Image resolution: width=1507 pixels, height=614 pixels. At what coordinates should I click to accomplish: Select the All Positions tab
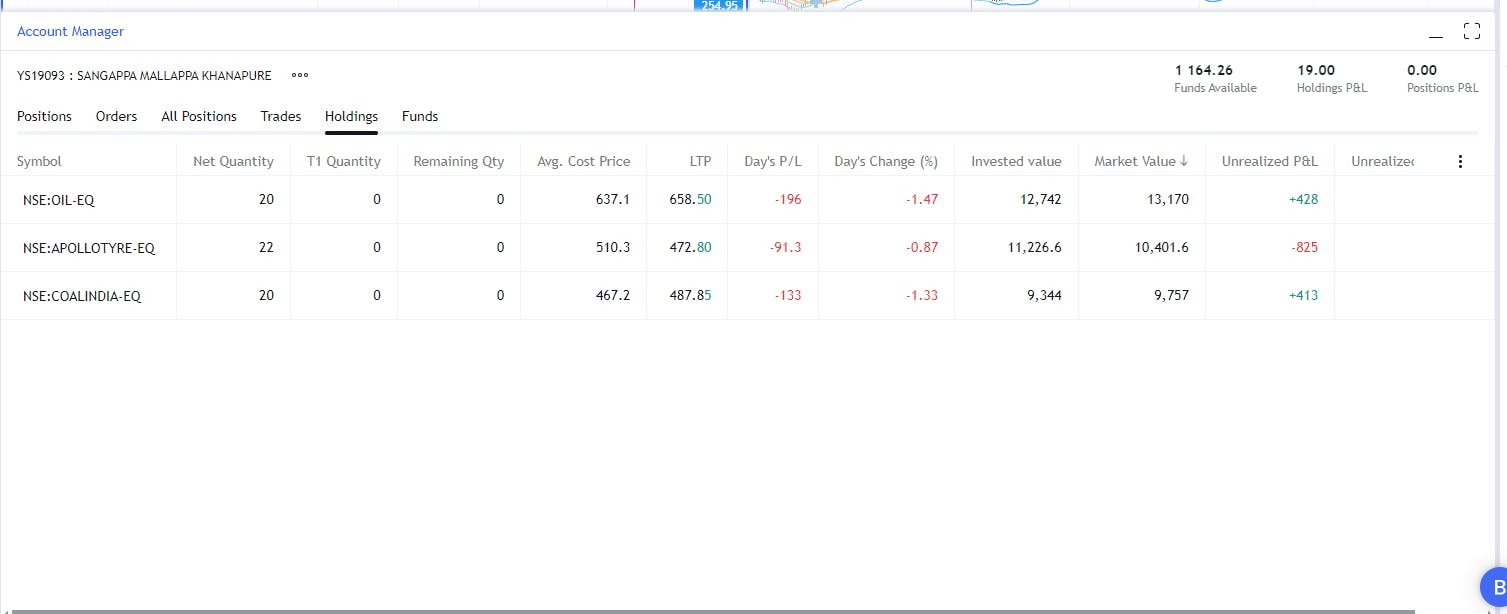click(199, 116)
